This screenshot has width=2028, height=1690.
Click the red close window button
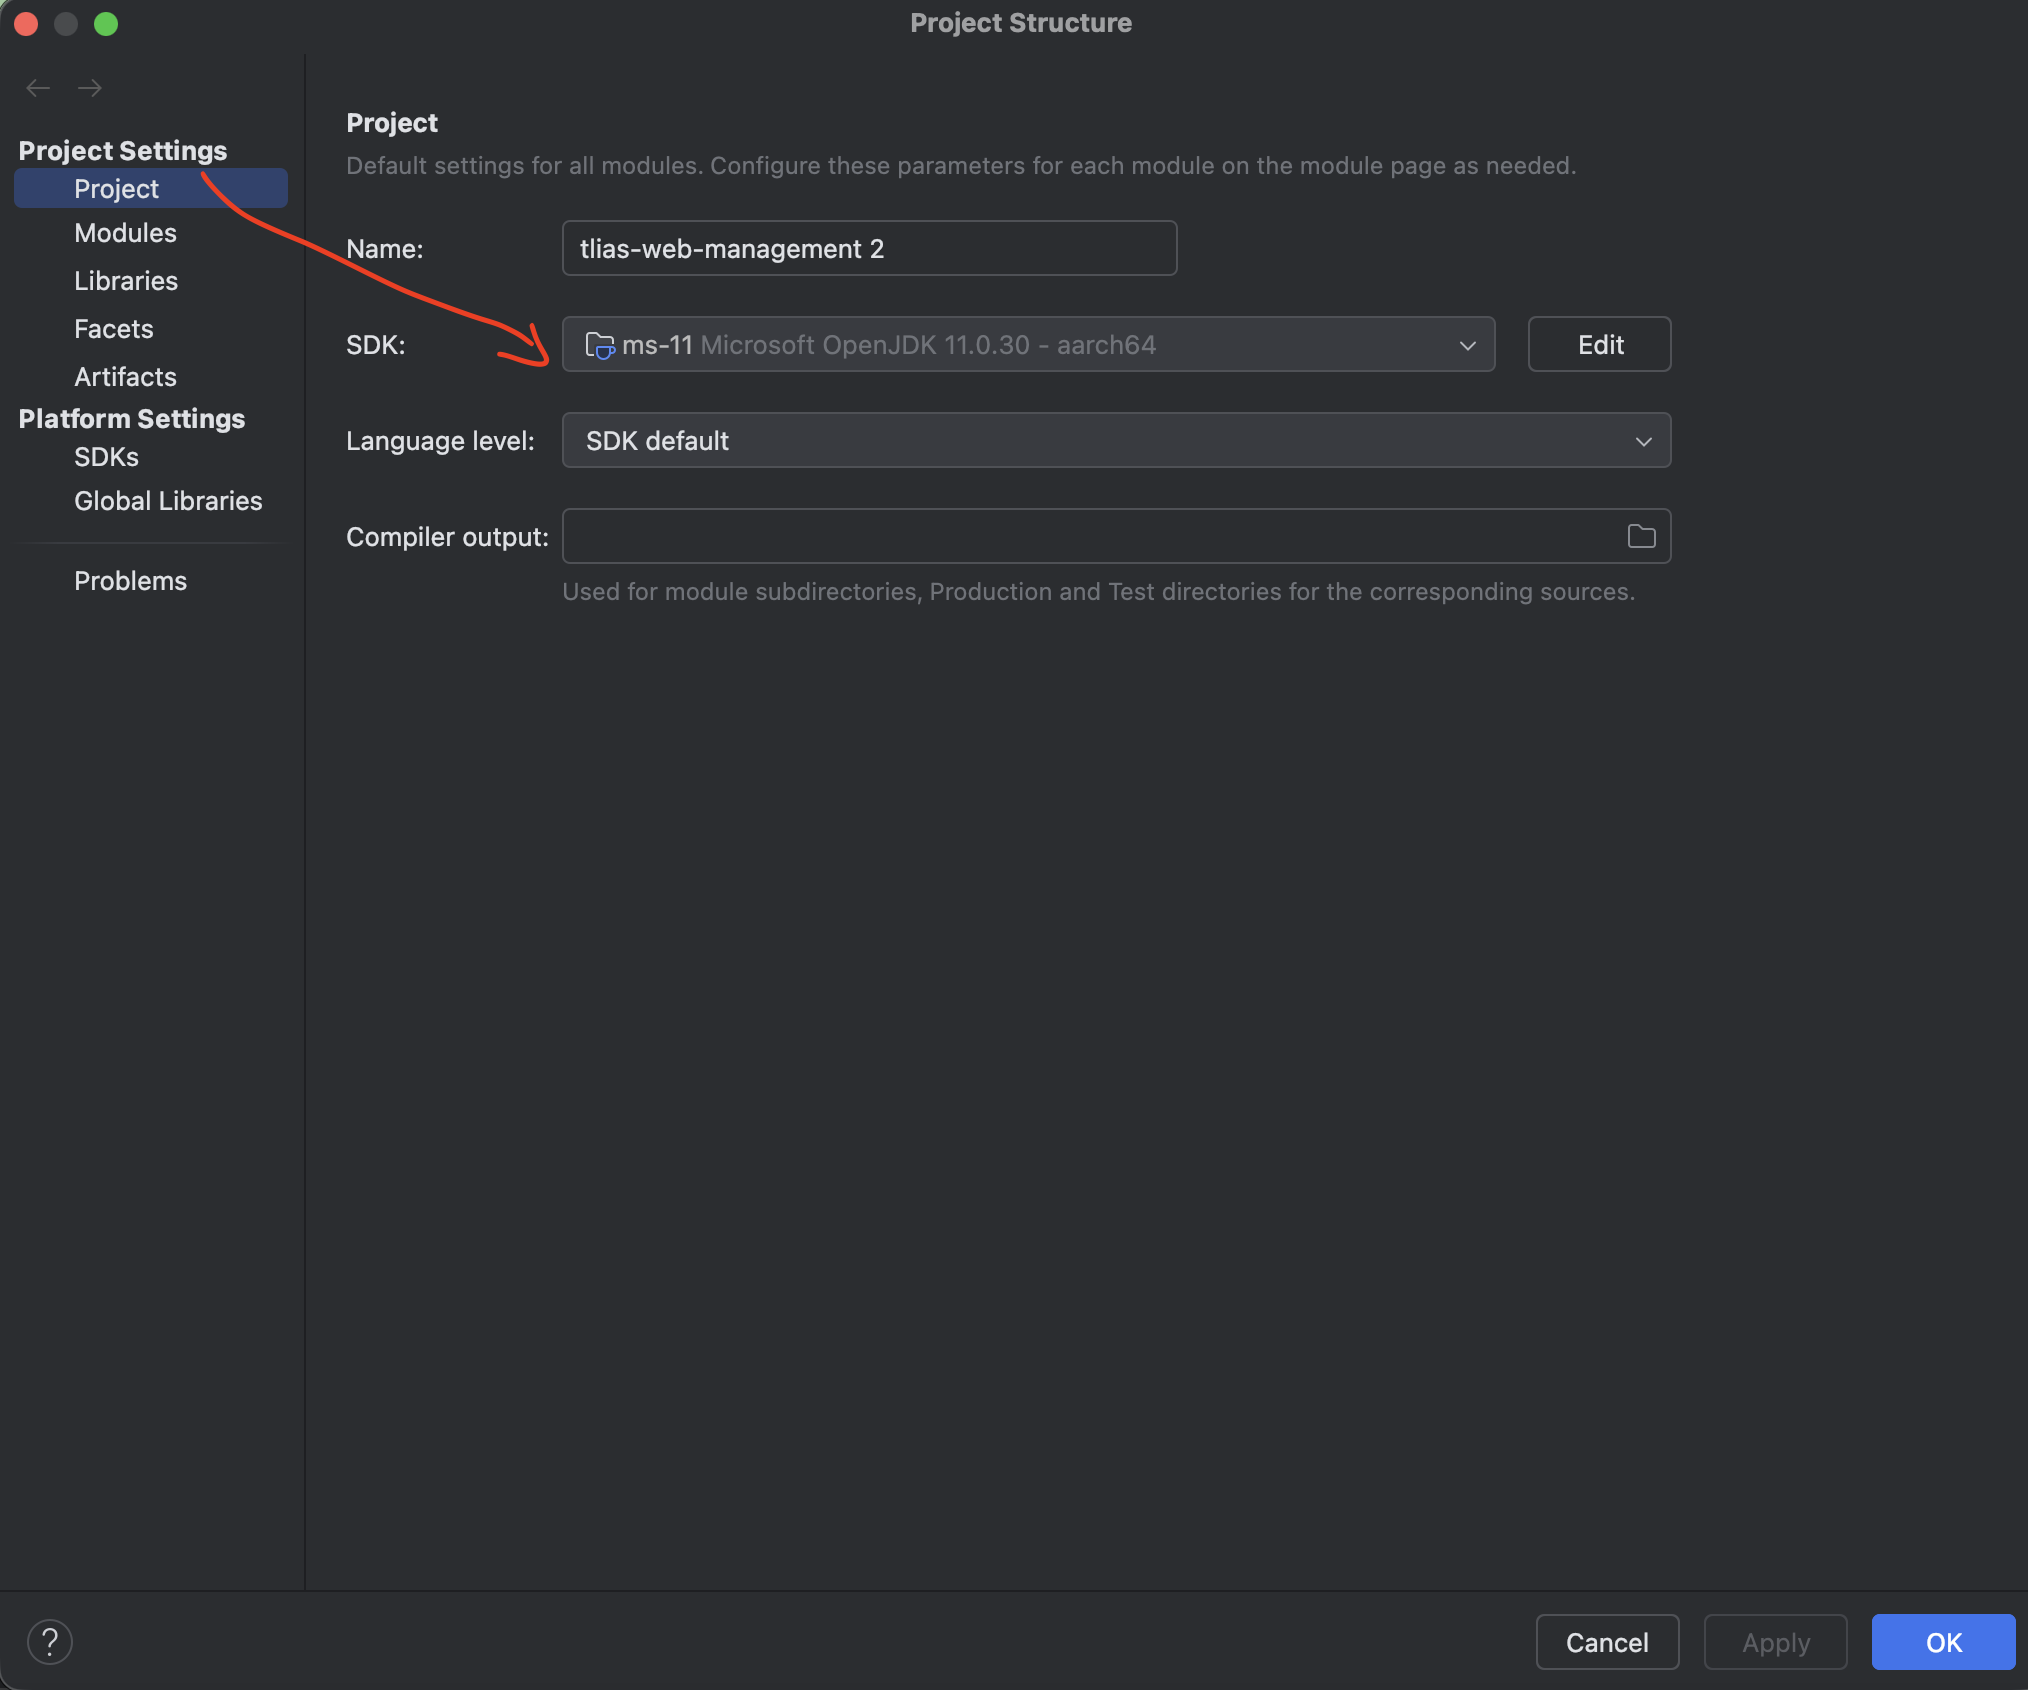click(x=27, y=24)
